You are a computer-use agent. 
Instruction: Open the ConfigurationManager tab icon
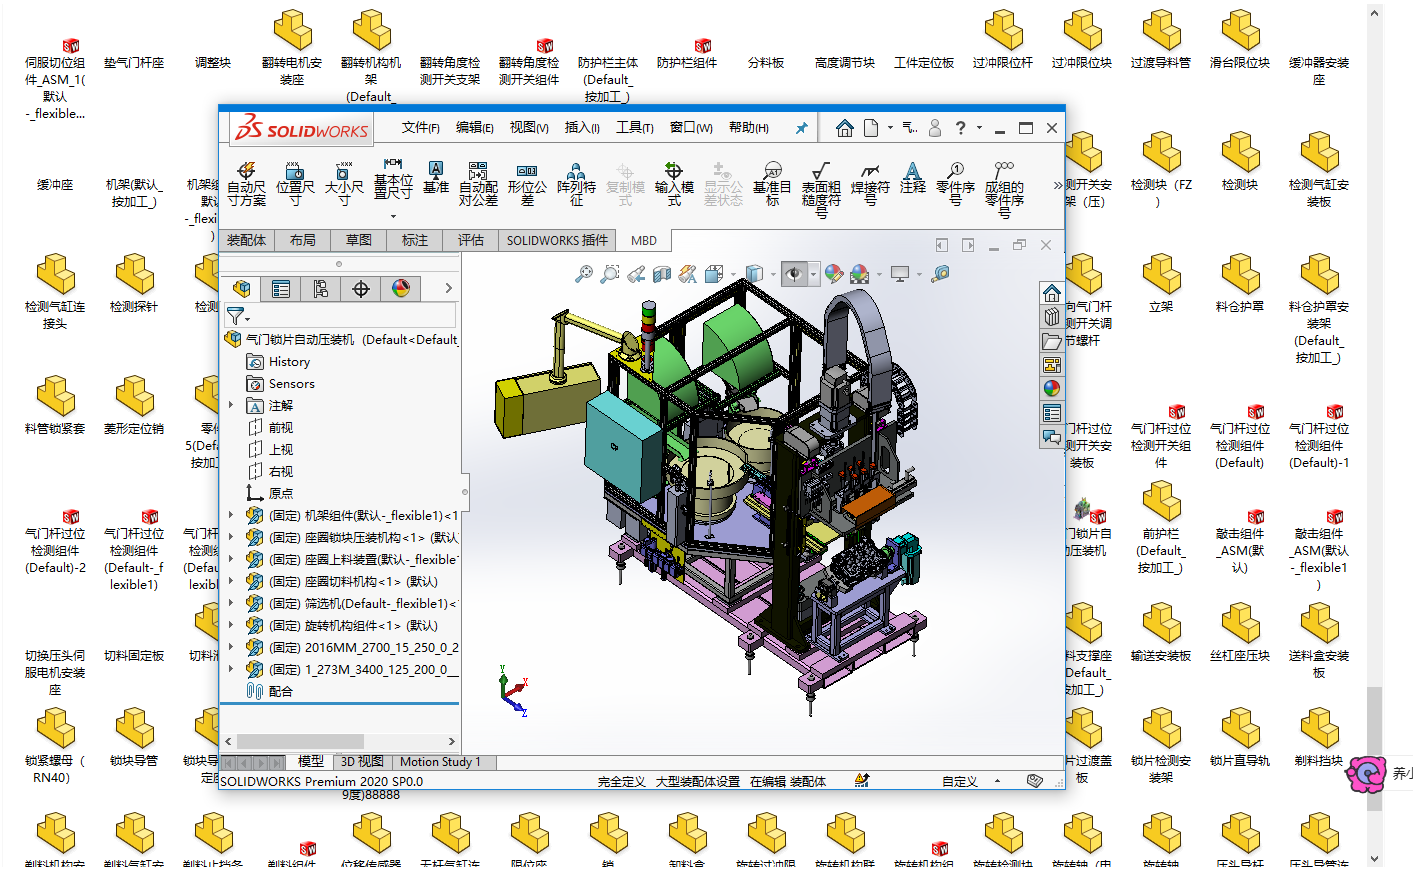(x=321, y=289)
